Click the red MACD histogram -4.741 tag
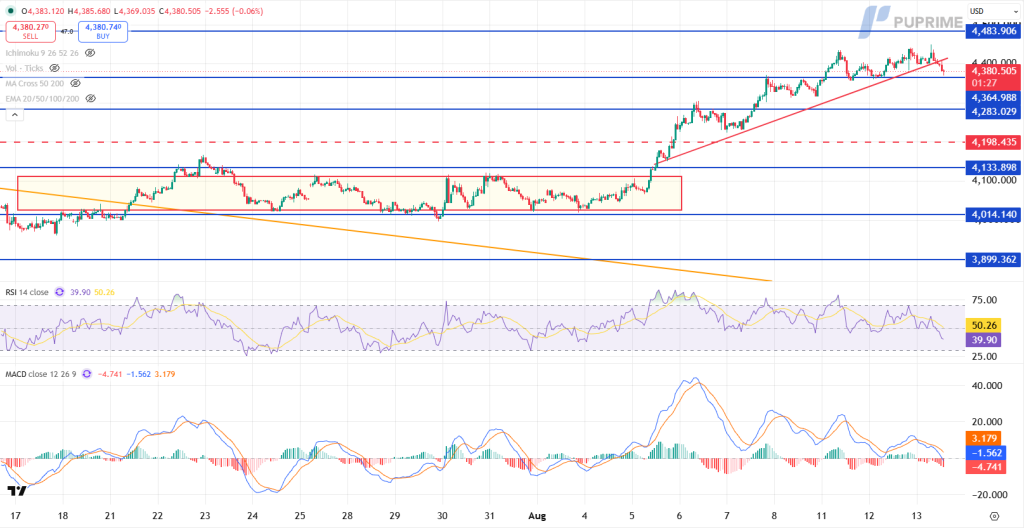 coord(986,465)
